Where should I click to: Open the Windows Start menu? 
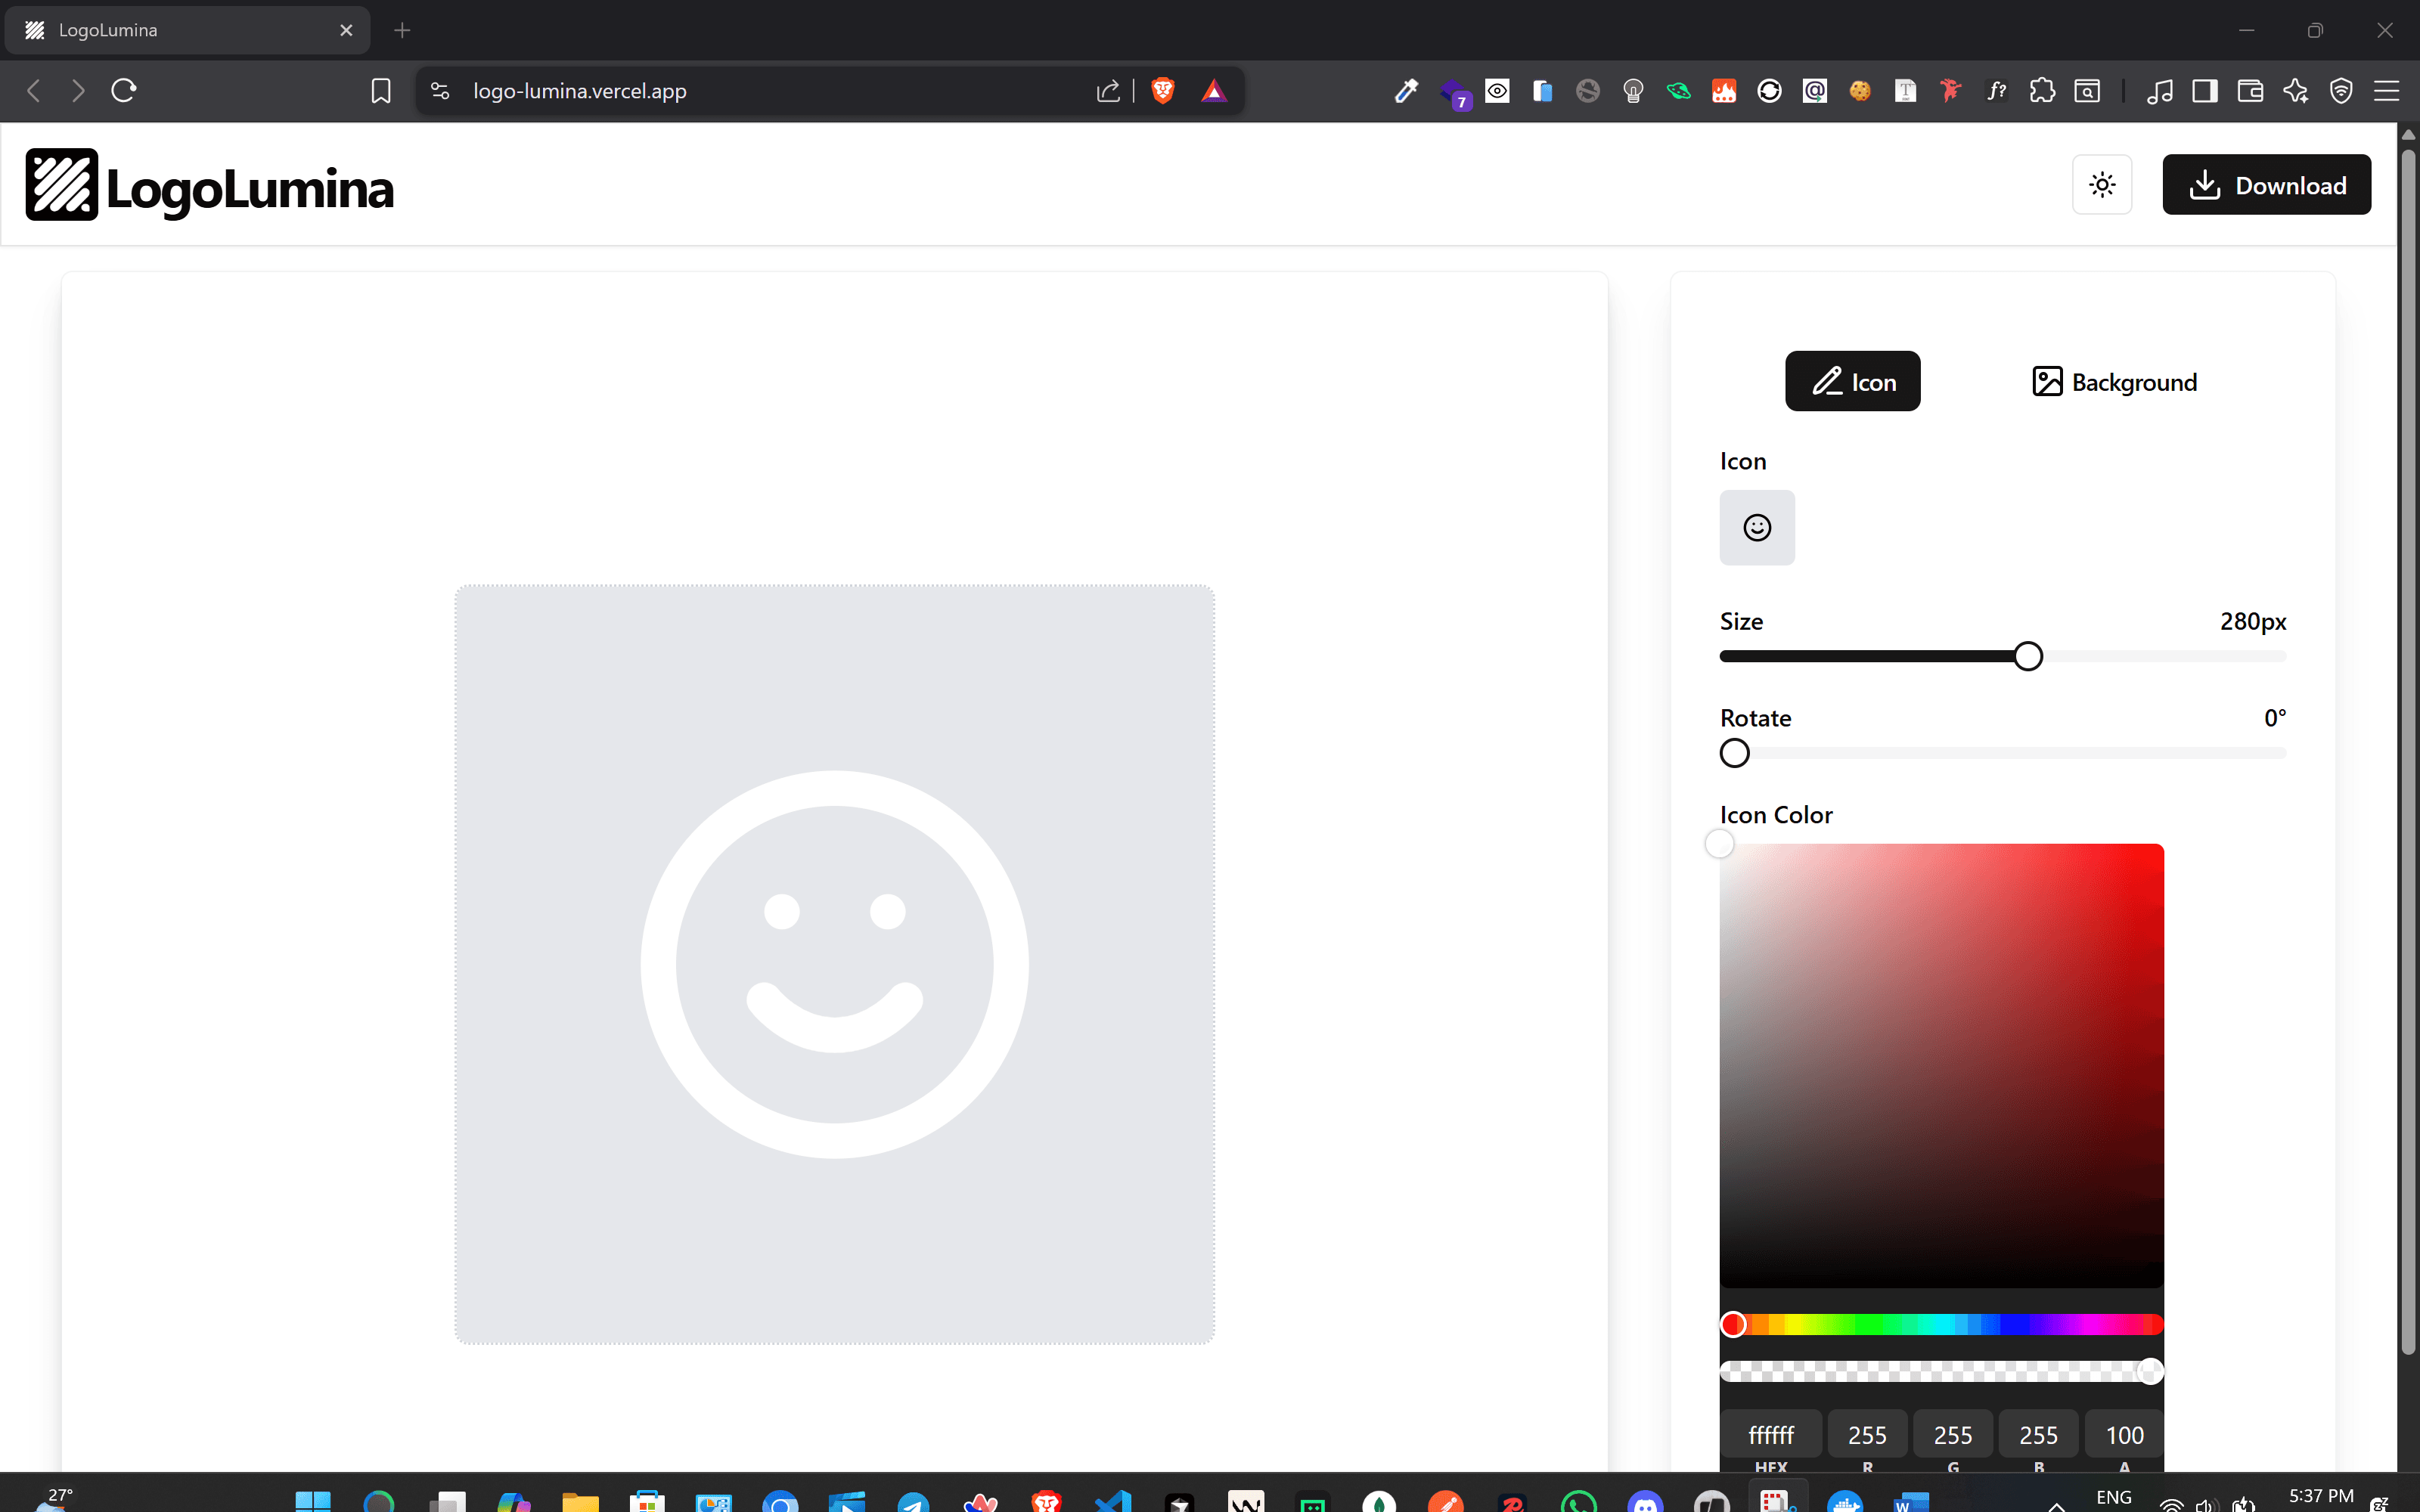[x=313, y=1499]
